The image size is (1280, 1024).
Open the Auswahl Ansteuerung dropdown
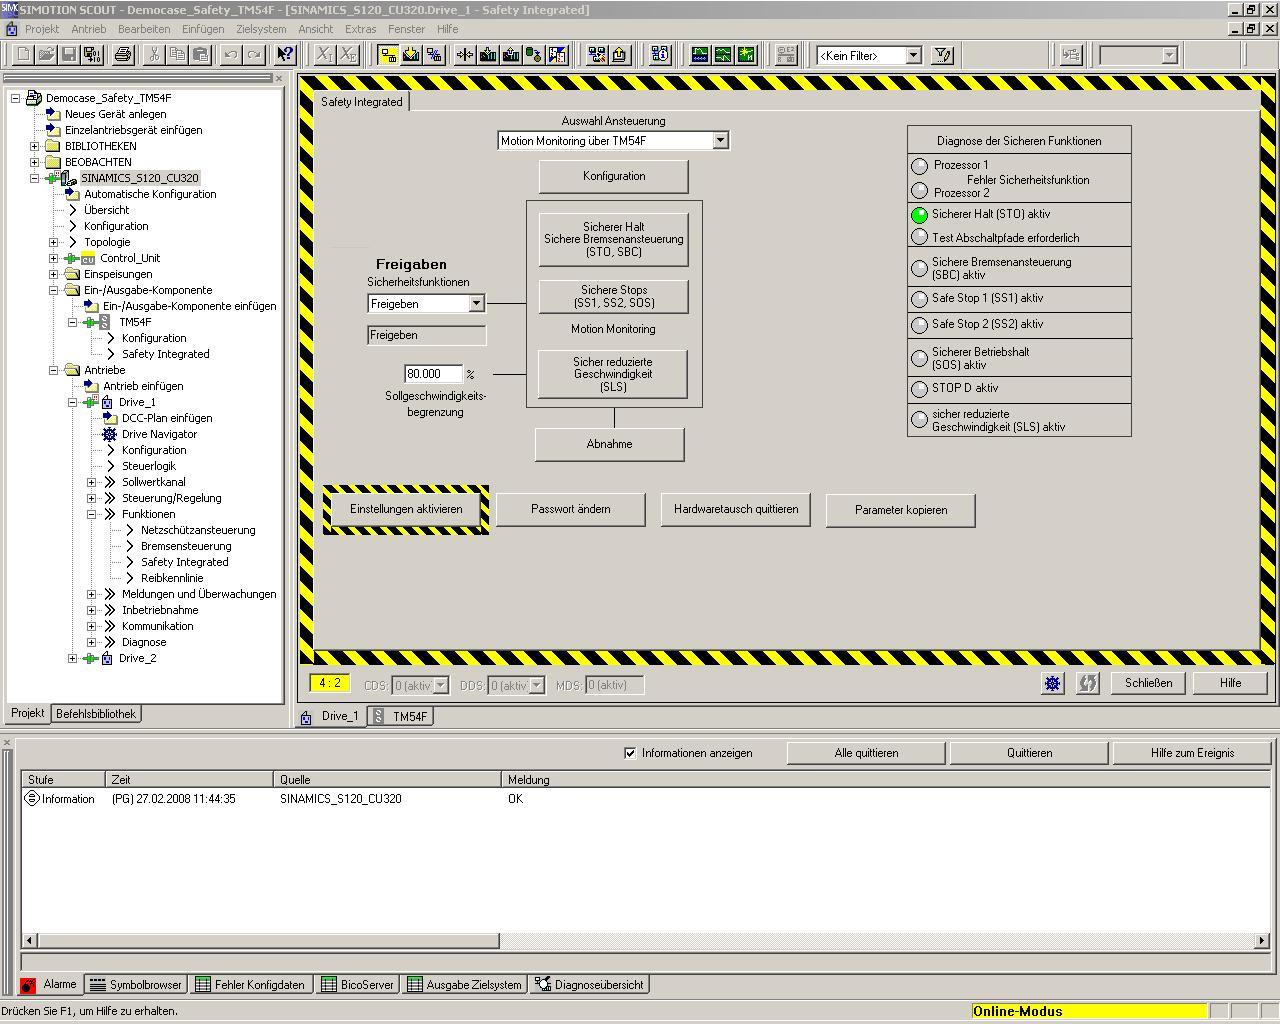(x=720, y=141)
